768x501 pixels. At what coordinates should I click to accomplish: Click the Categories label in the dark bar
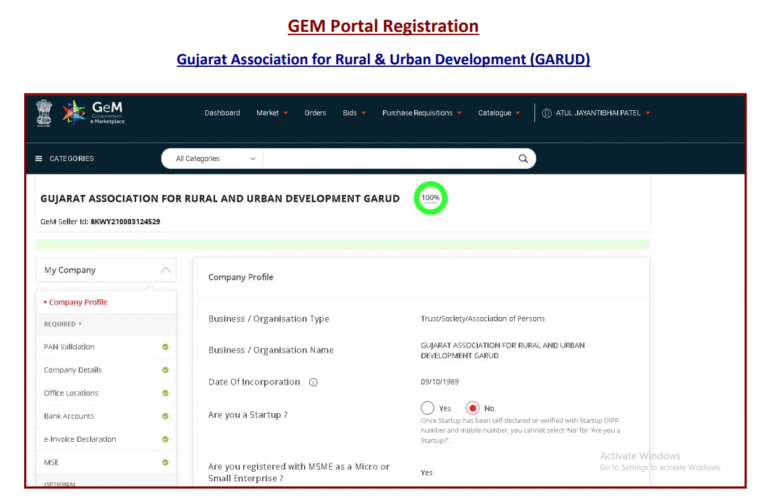(72, 159)
